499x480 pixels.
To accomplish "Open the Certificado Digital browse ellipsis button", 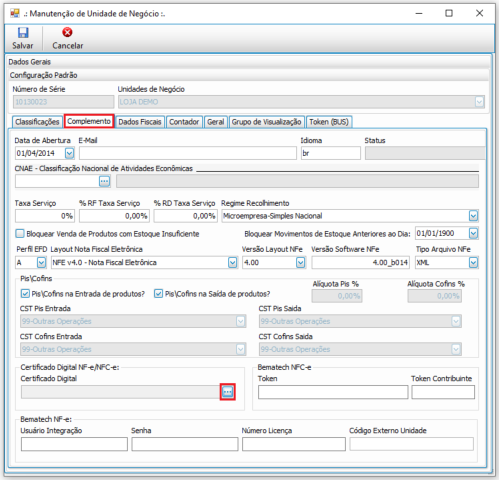I will [228, 392].
